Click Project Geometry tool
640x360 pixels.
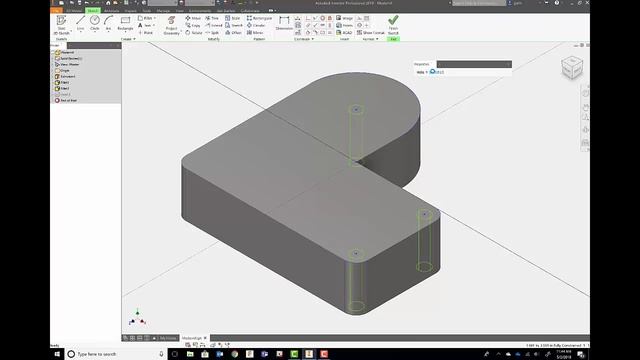pos(171,25)
